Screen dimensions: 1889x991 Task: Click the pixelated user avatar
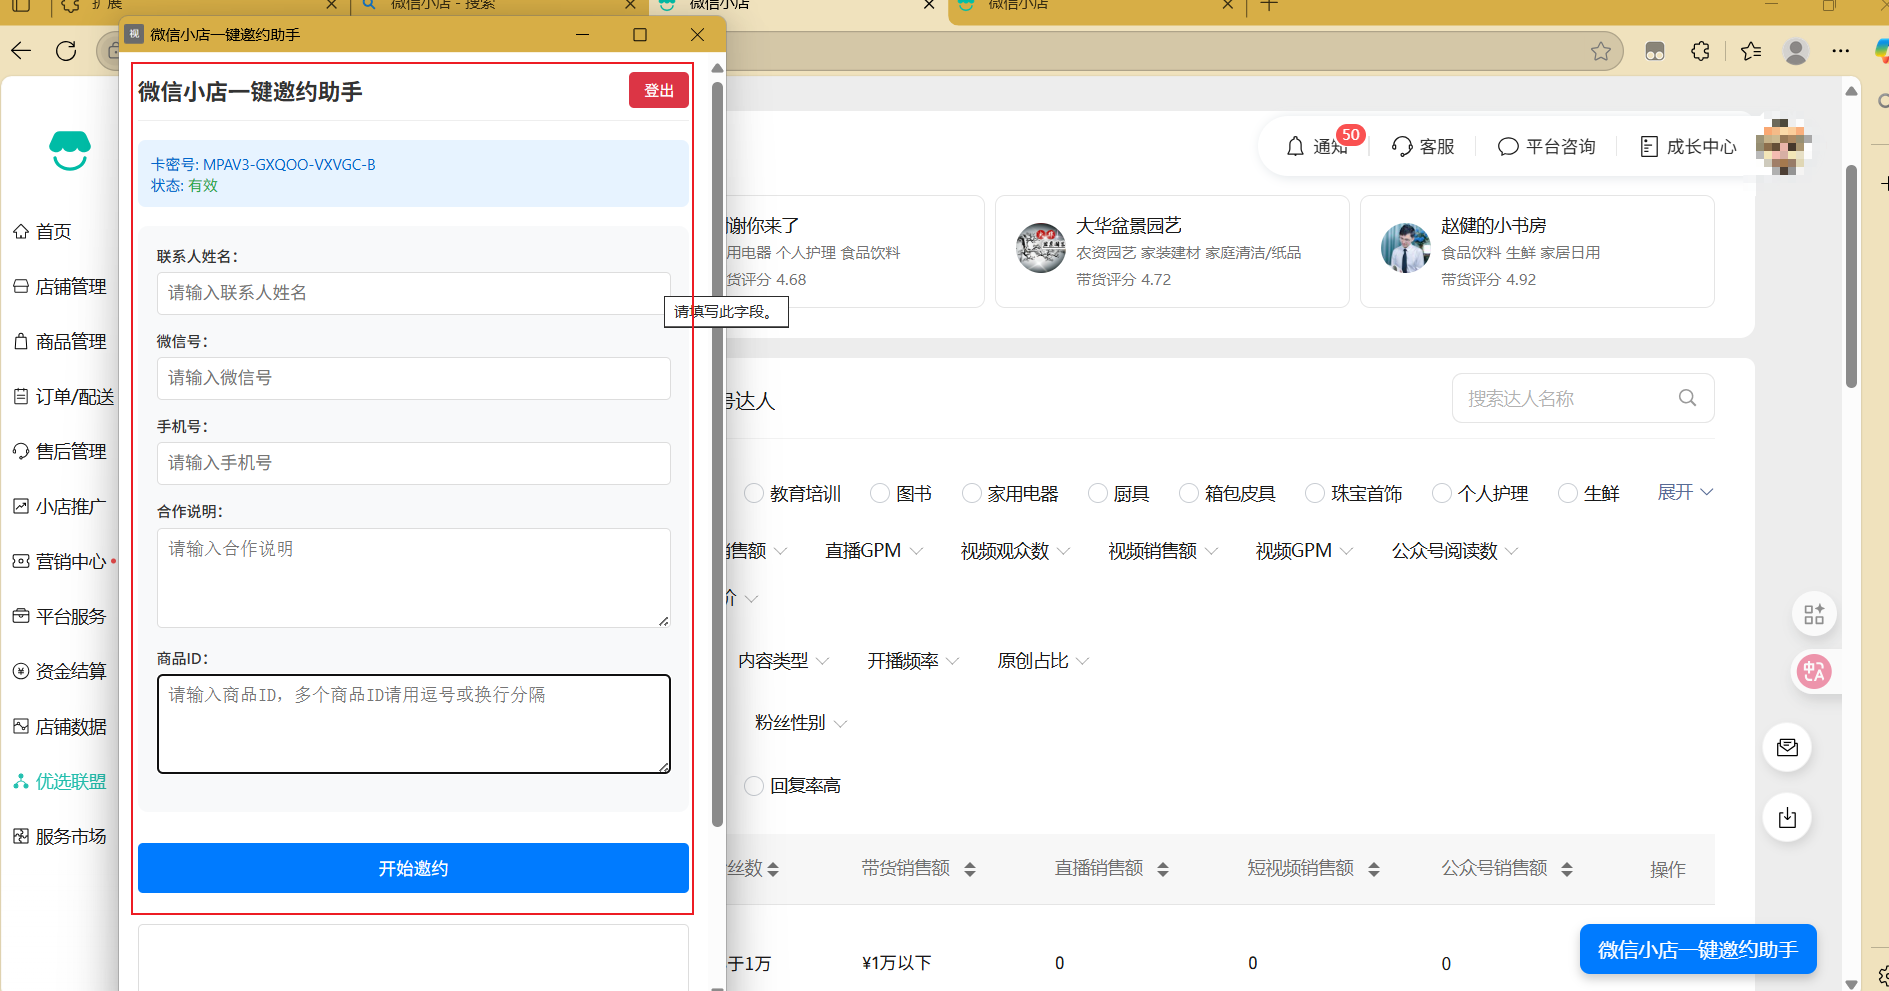click(x=1783, y=146)
